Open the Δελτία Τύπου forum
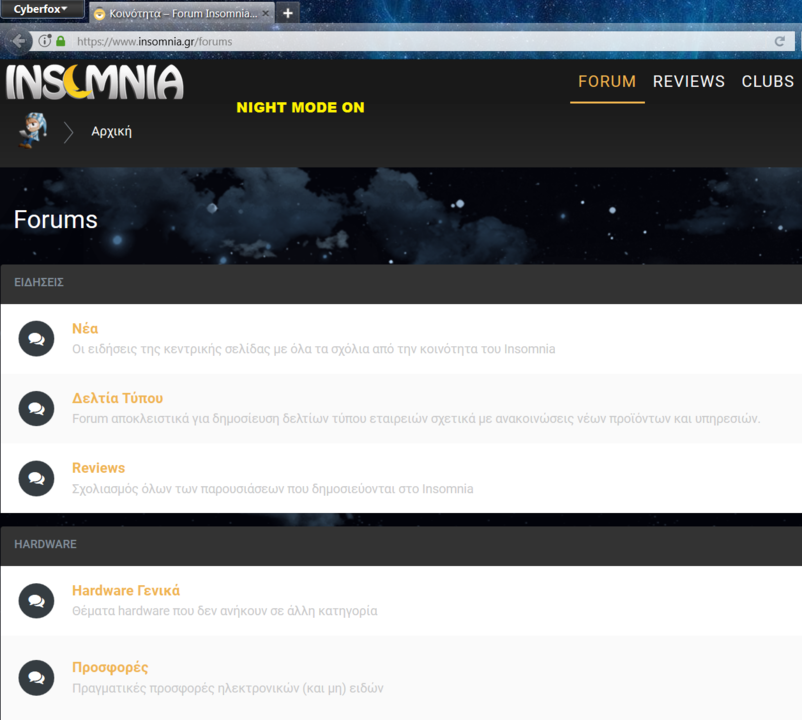802x720 pixels. [118, 398]
